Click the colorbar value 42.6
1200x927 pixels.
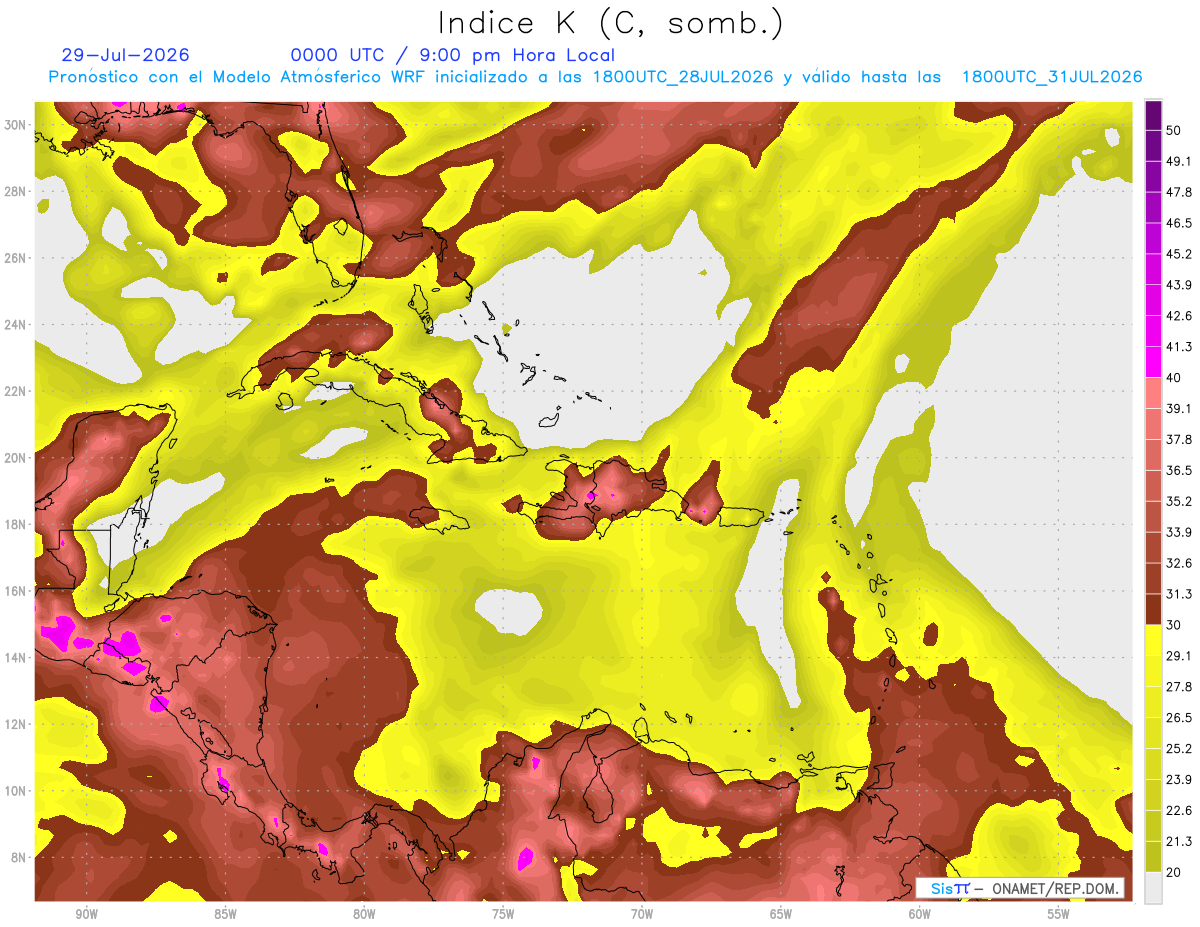1179,316
